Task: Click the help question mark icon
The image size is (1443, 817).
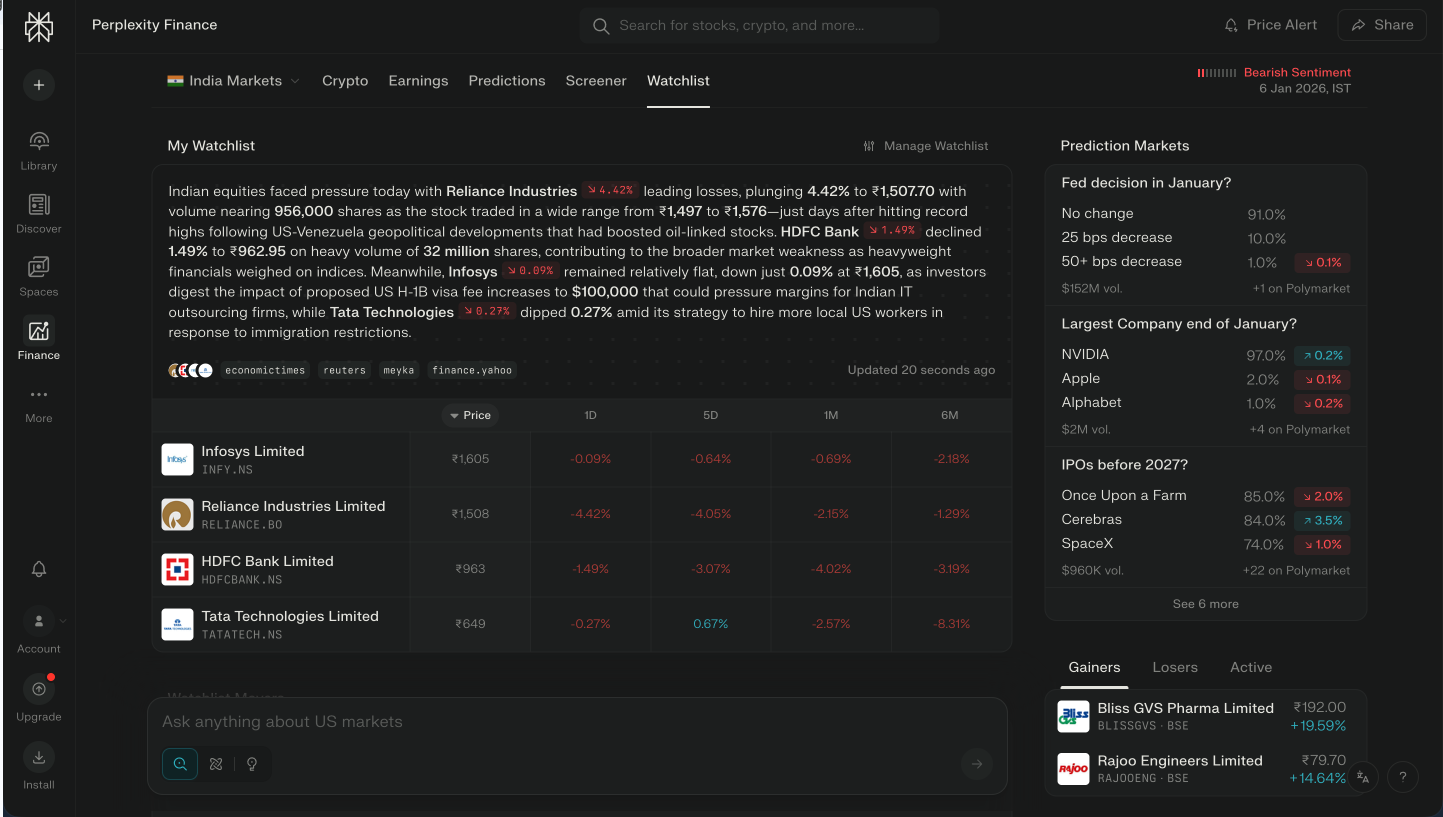Action: [x=1403, y=777]
